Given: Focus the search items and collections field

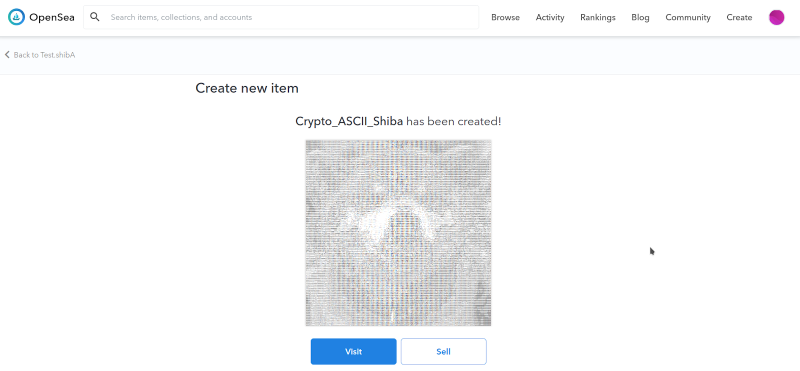Looking at the screenshot, I should click(281, 17).
